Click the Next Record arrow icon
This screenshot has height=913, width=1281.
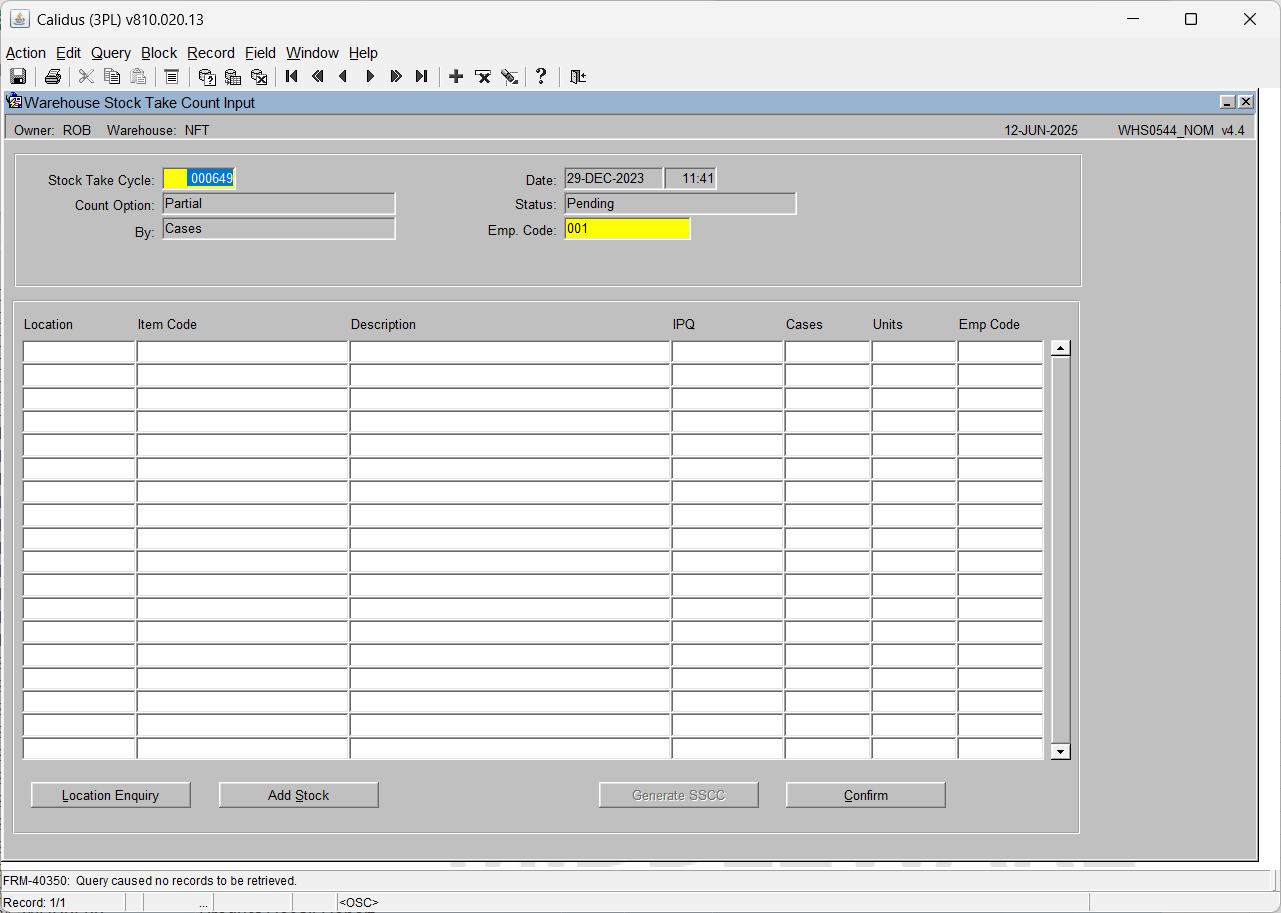tap(370, 77)
